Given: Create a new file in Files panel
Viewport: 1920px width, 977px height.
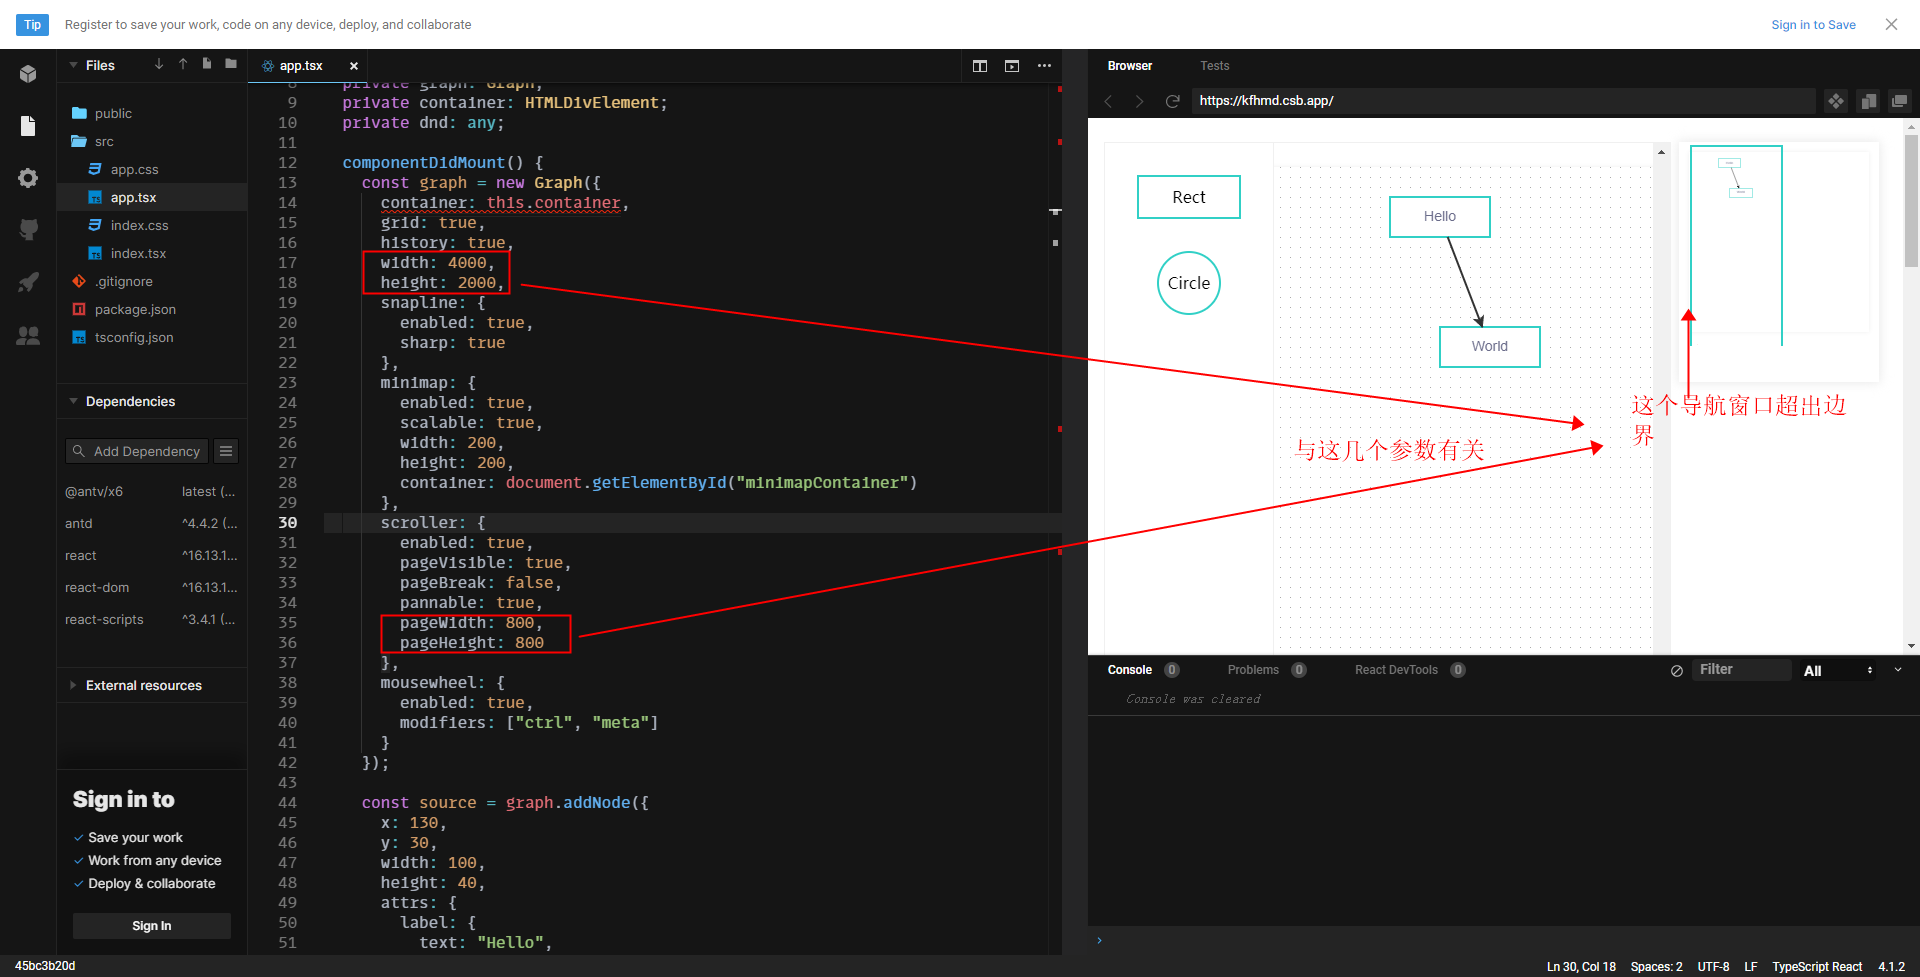Looking at the screenshot, I should point(207,64).
